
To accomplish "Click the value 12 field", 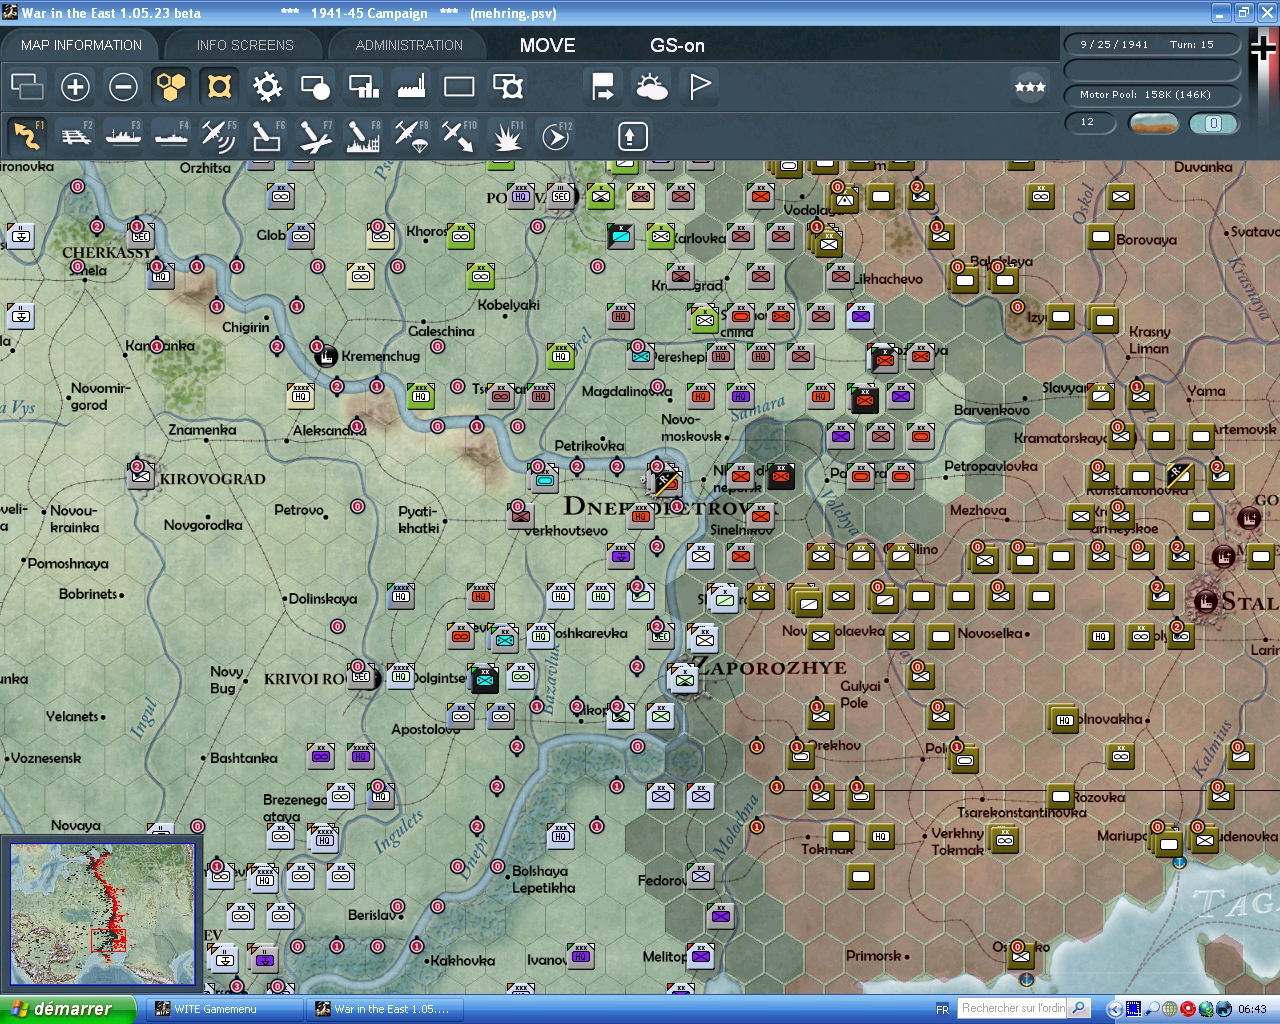I will 1091,122.
